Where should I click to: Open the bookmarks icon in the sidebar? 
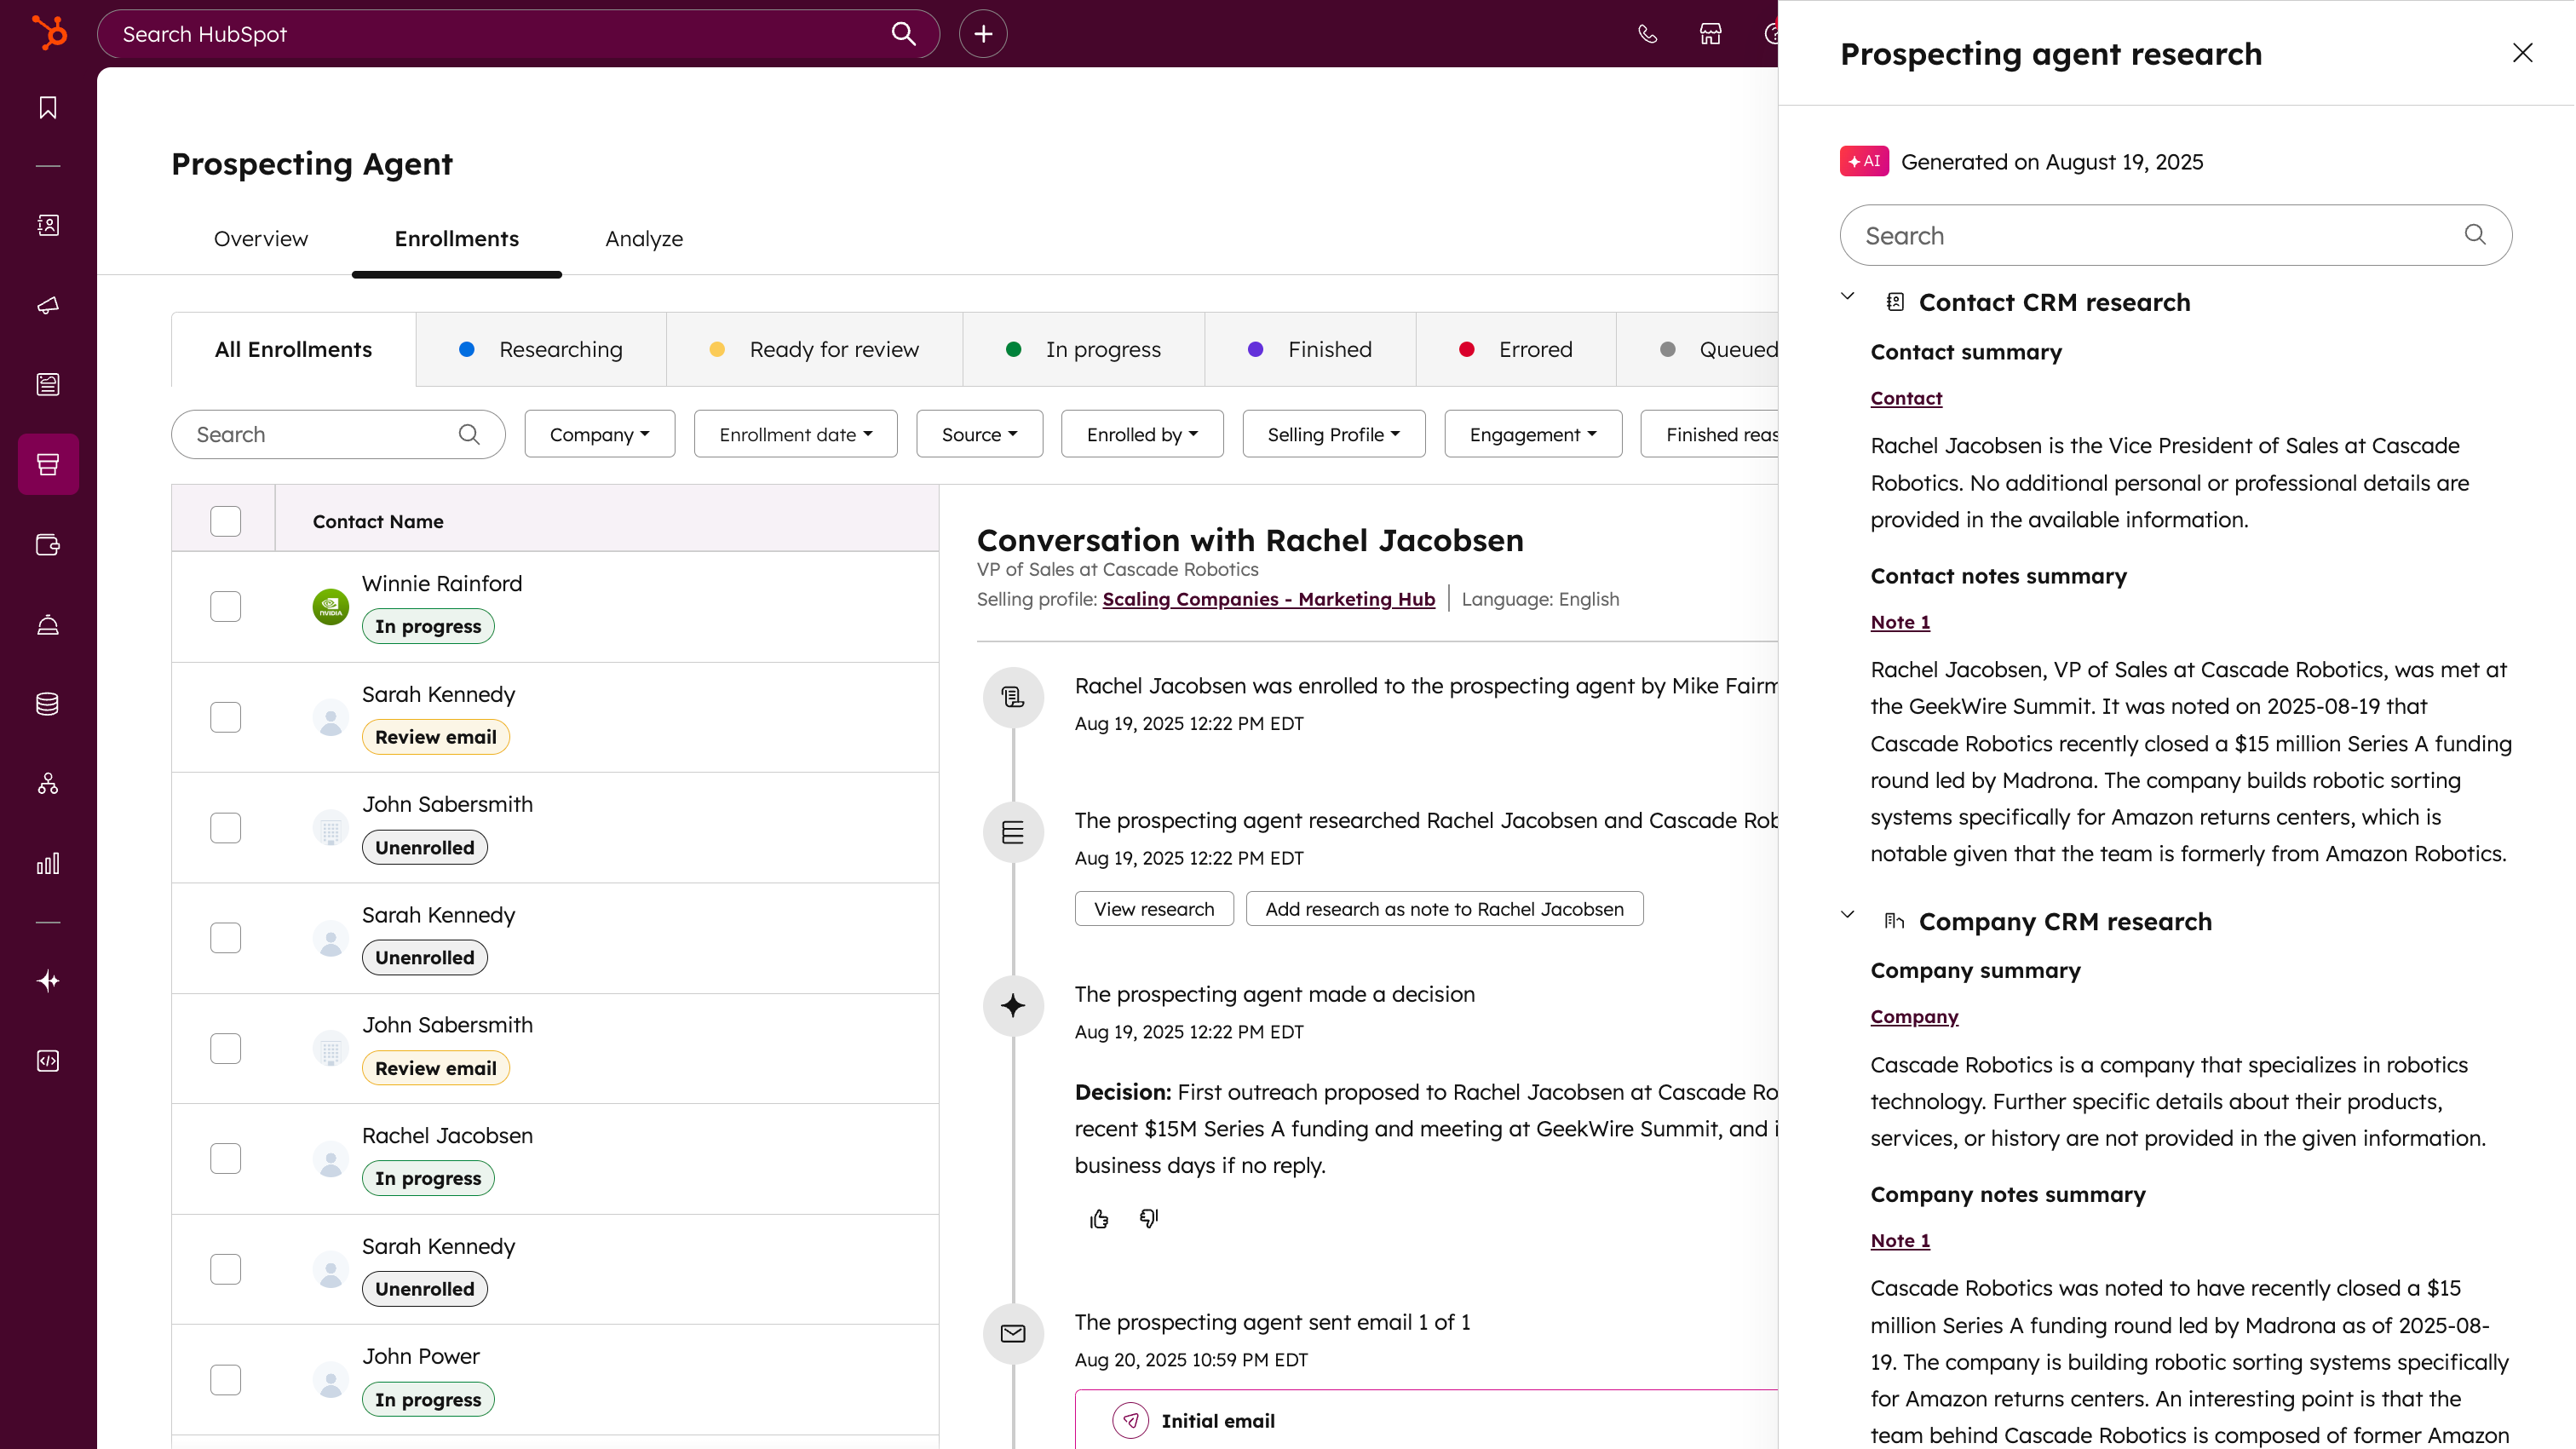click(48, 107)
